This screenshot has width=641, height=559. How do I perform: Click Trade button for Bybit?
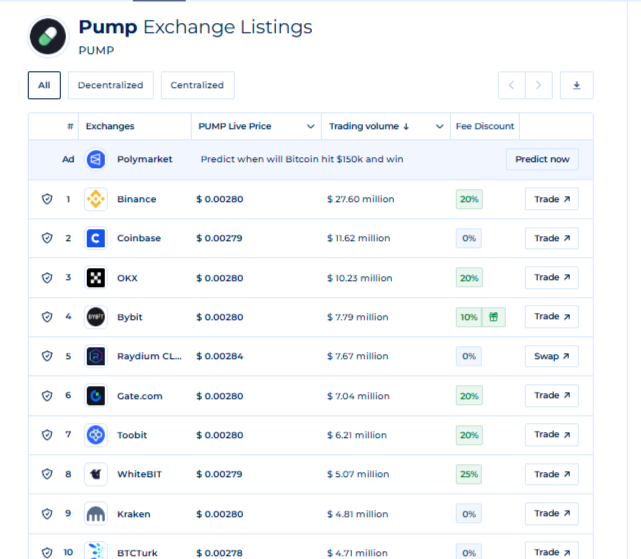pyautogui.click(x=552, y=317)
